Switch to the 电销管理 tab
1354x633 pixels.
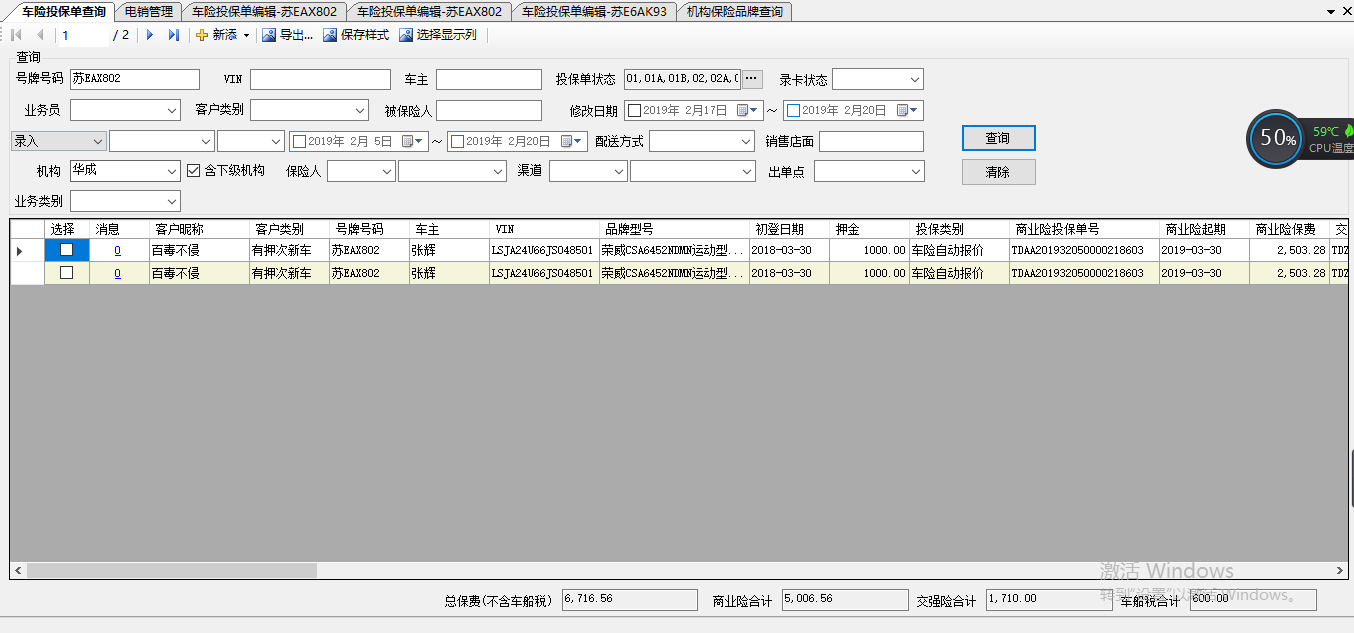coord(148,12)
